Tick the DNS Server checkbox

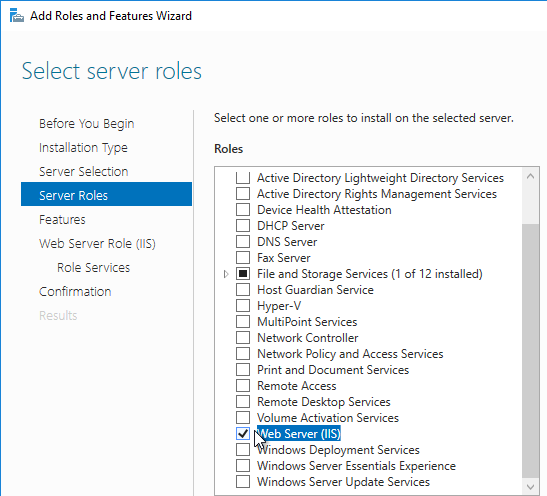tap(243, 242)
